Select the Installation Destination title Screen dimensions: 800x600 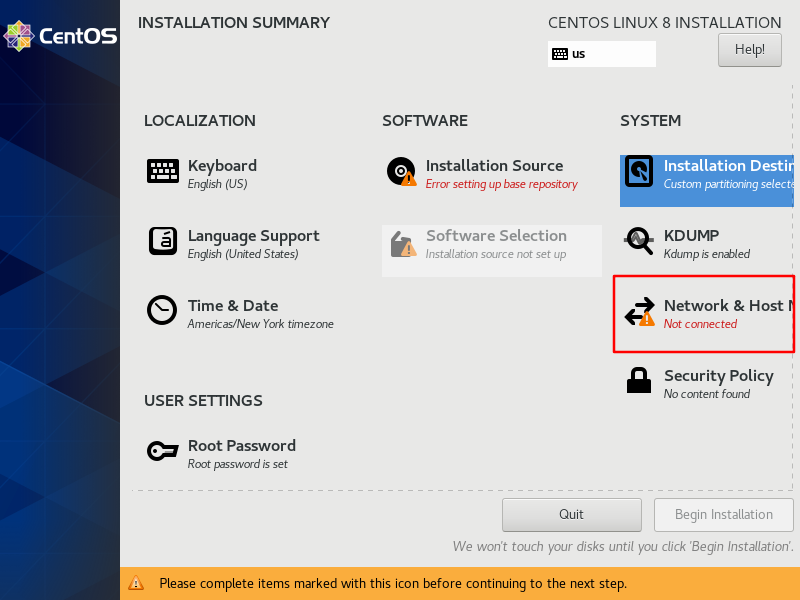[x=729, y=166]
